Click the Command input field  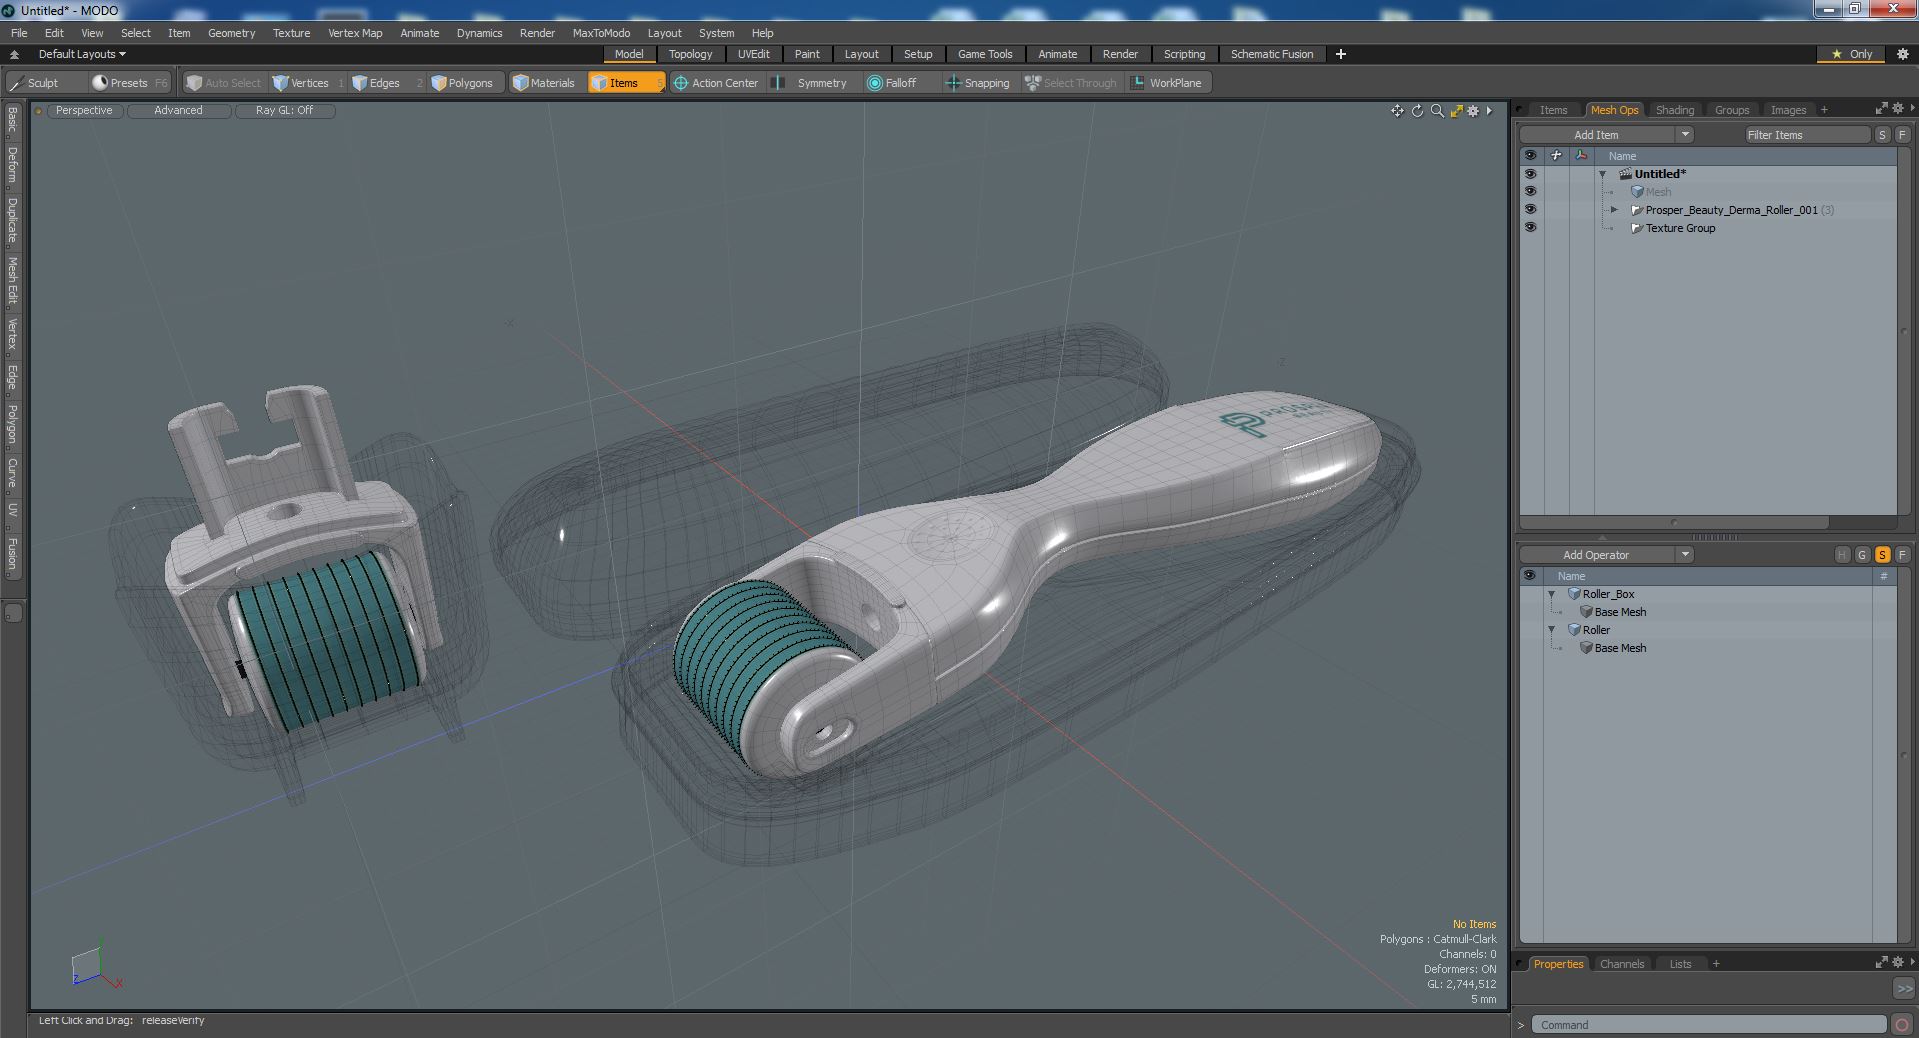click(1709, 1025)
